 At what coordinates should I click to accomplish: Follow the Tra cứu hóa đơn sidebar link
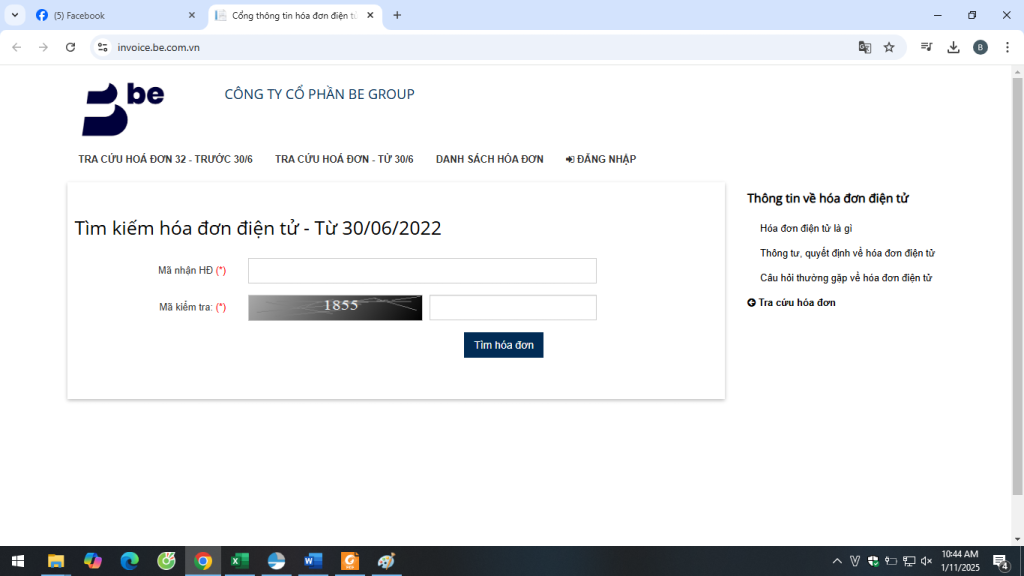point(792,302)
